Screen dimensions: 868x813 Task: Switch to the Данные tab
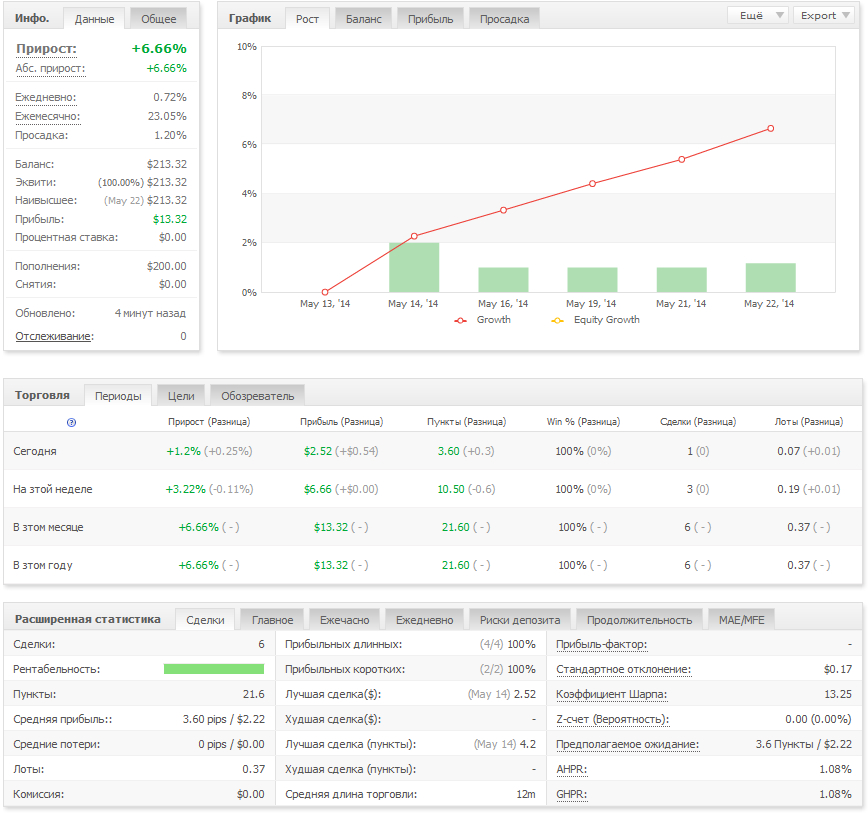(x=95, y=19)
